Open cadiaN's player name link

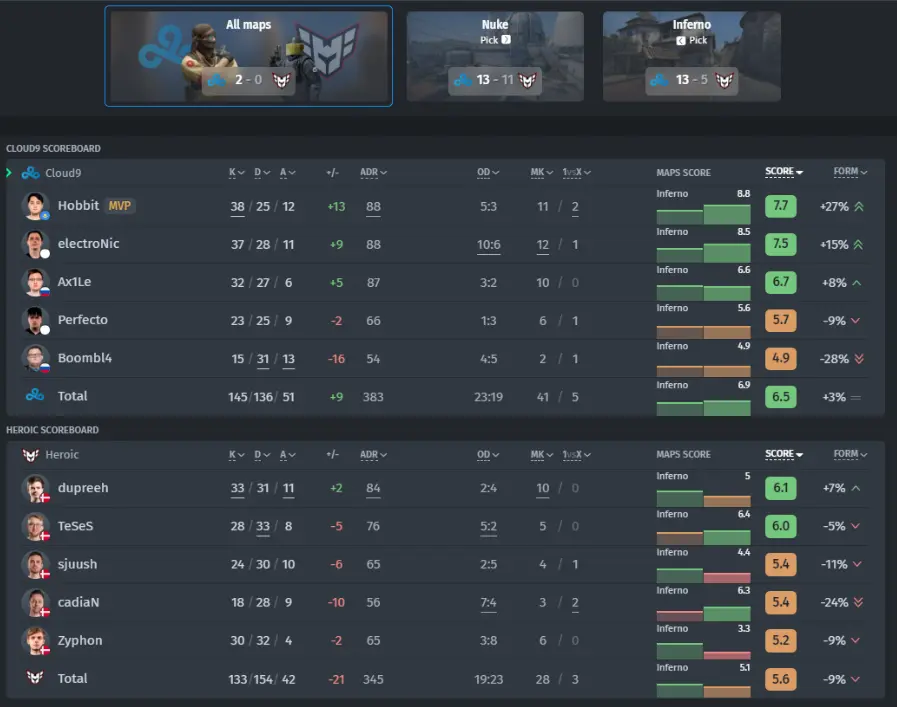coord(78,602)
